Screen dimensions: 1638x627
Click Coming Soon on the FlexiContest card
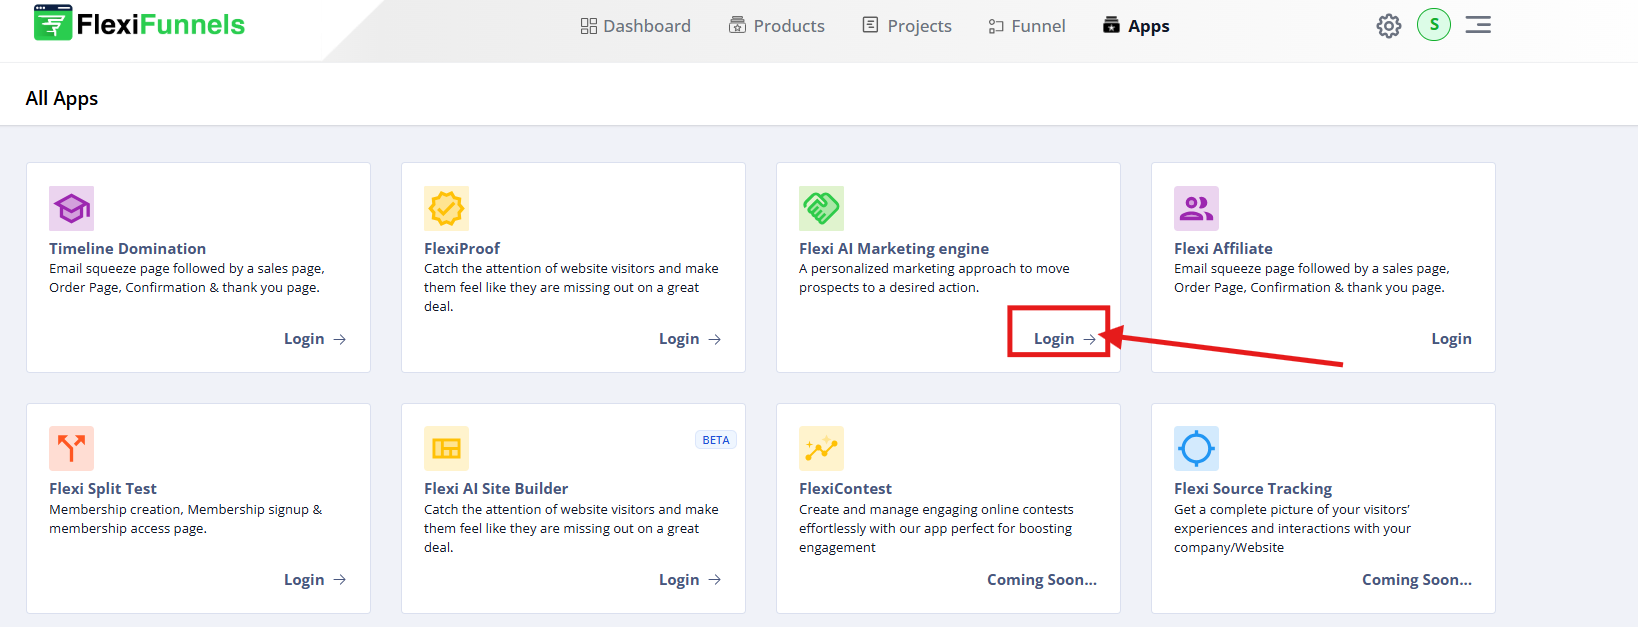[1042, 580]
